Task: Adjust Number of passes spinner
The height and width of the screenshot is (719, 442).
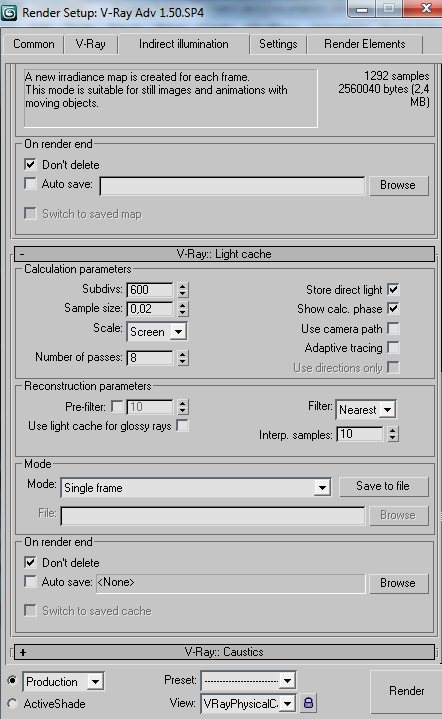Action: point(182,357)
